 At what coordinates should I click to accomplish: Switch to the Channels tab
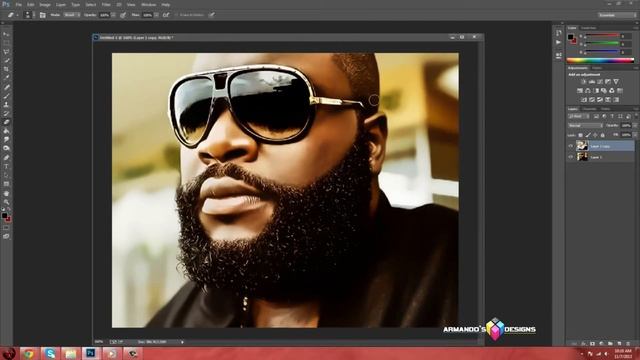pos(589,109)
